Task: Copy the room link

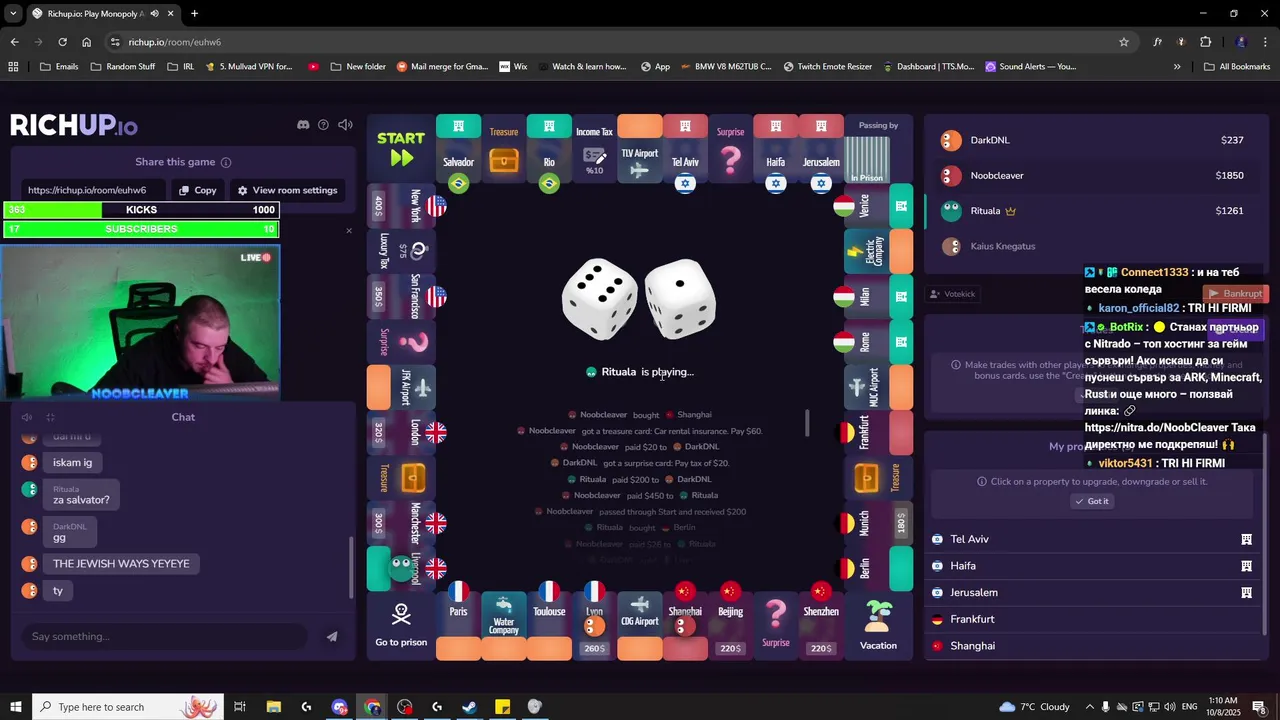Action: click(x=197, y=190)
